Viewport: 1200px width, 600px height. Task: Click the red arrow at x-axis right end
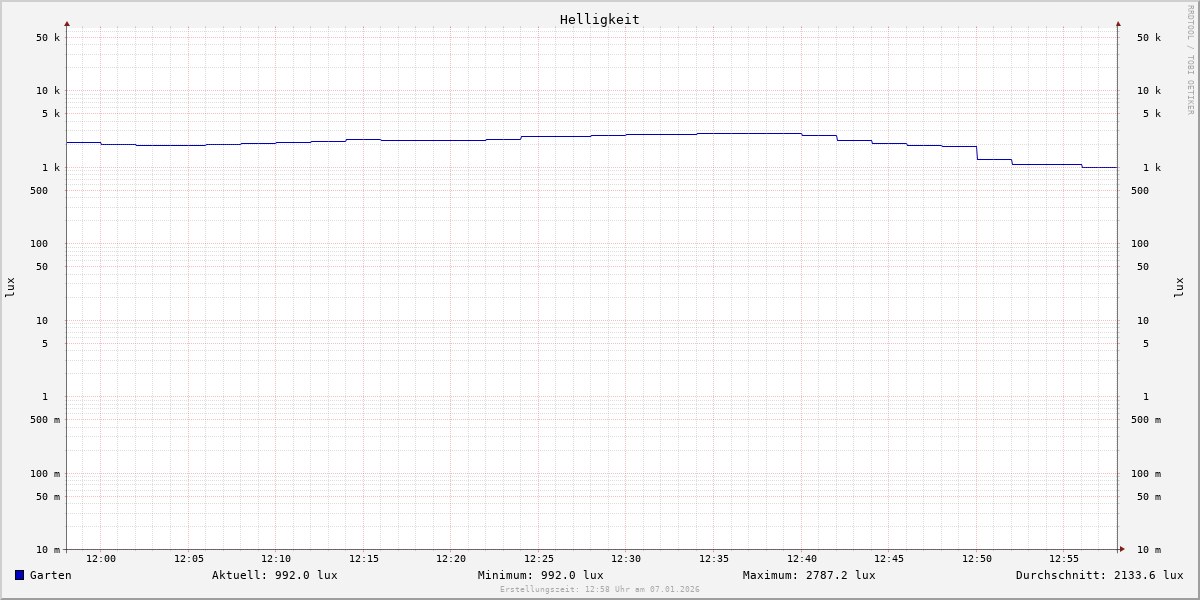click(1122, 549)
